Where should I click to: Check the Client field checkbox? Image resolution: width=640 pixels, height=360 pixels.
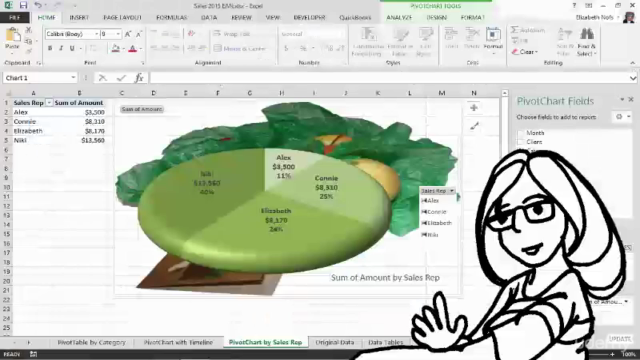(x=521, y=142)
